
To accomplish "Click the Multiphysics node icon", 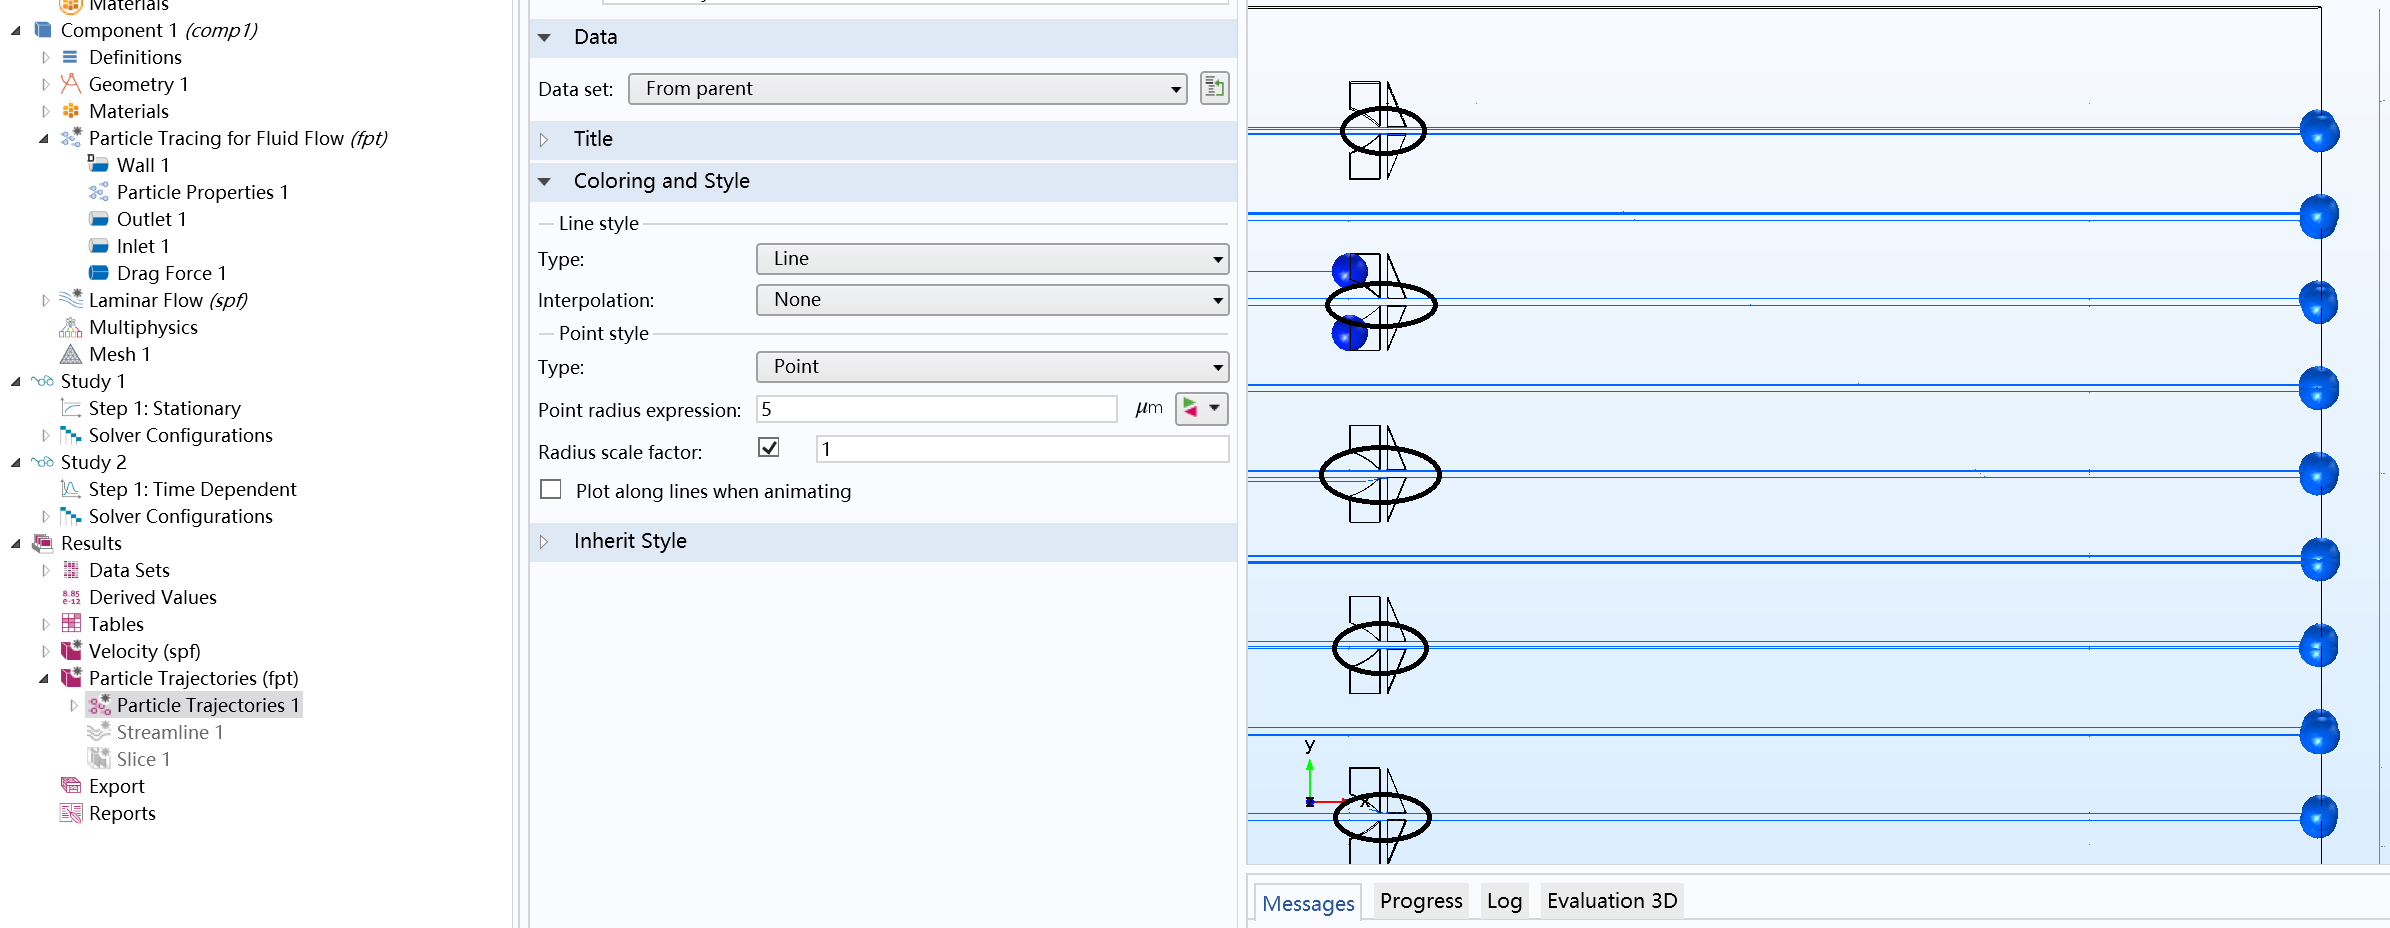I will [70, 327].
